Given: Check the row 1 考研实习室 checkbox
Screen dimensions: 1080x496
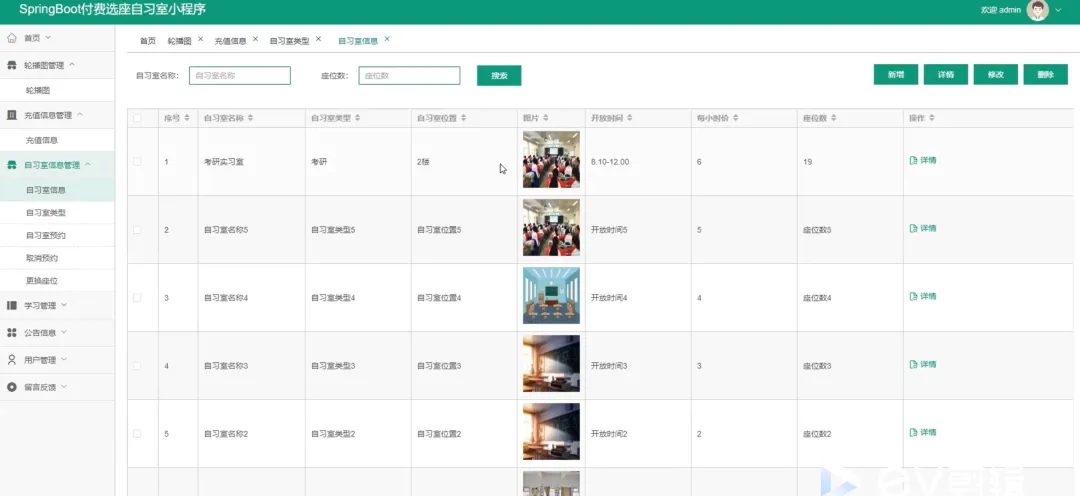Looking at the screenshot, I should pyautogui.click(x=137, y=162).
